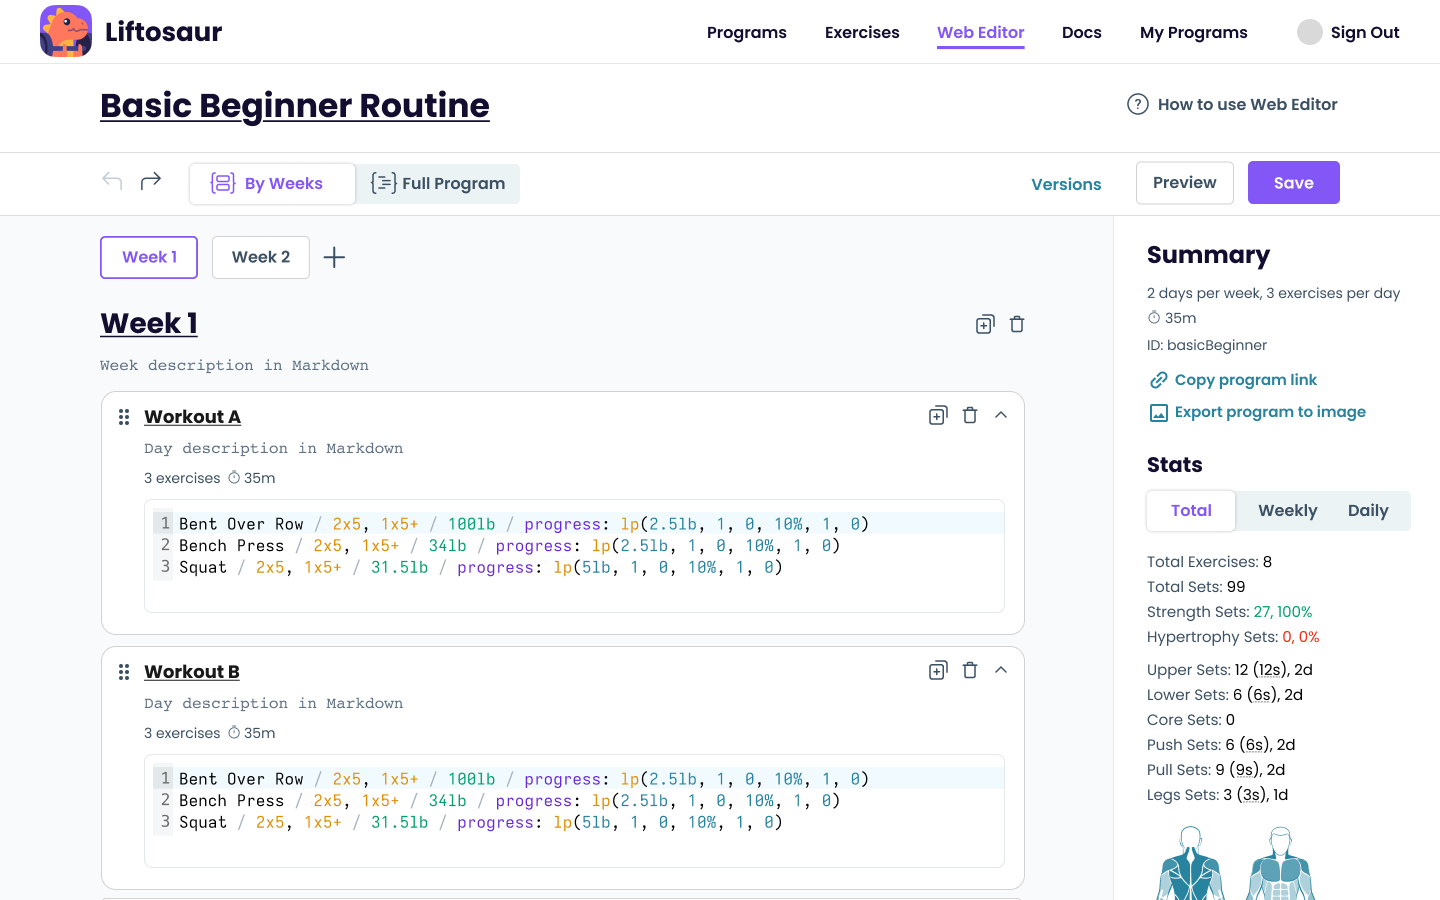Switch the editor to Full Program view

437,183
